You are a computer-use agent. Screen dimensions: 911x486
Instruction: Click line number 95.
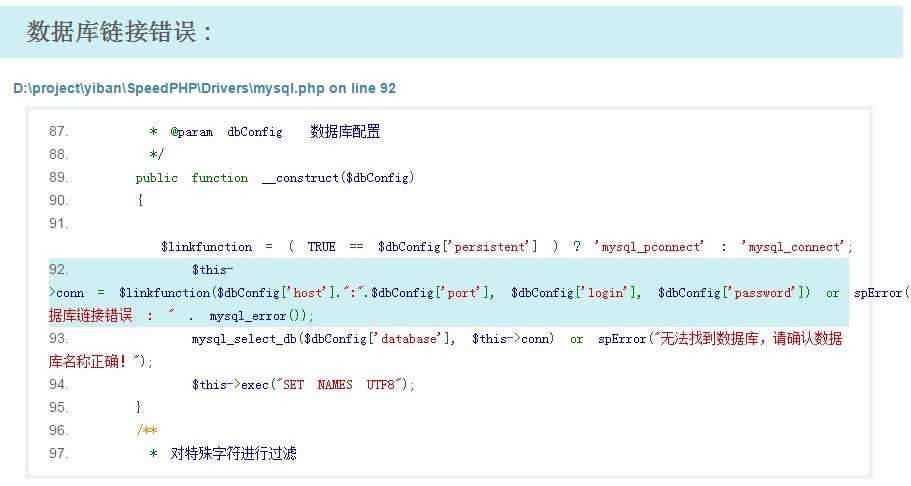pyautogui.click(x=58, y=406)
